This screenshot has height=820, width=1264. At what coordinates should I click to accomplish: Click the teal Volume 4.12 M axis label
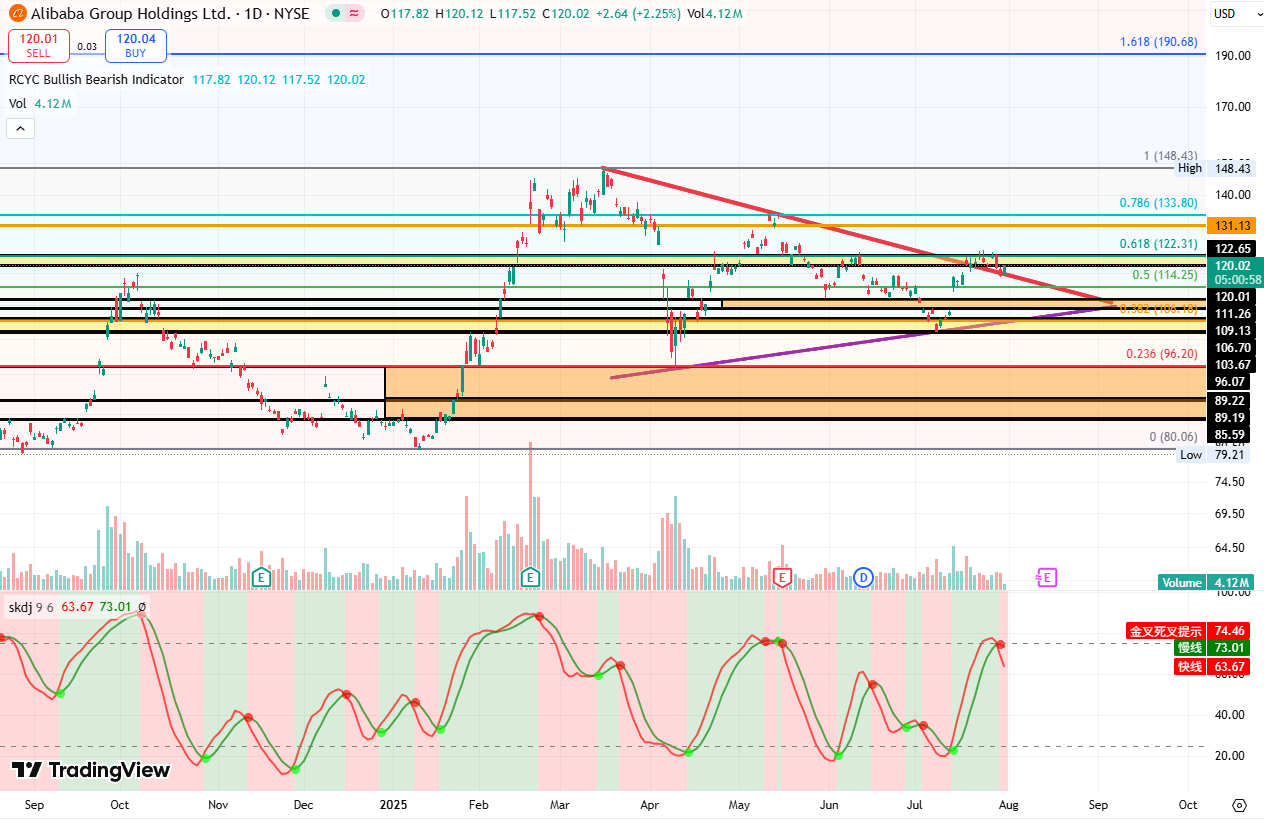click(x=1207, y=583)
